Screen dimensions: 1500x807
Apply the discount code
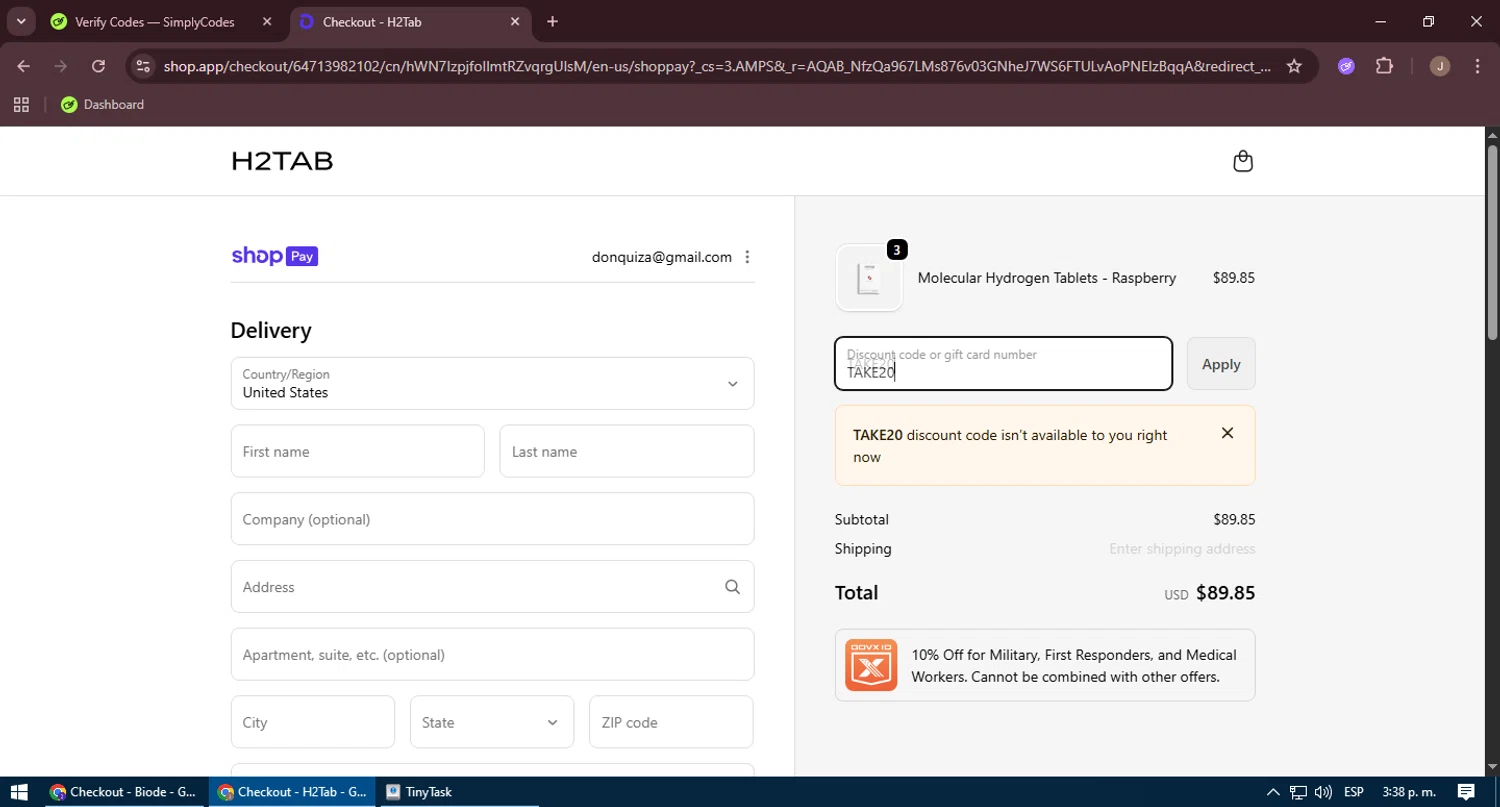point(1221,364)
